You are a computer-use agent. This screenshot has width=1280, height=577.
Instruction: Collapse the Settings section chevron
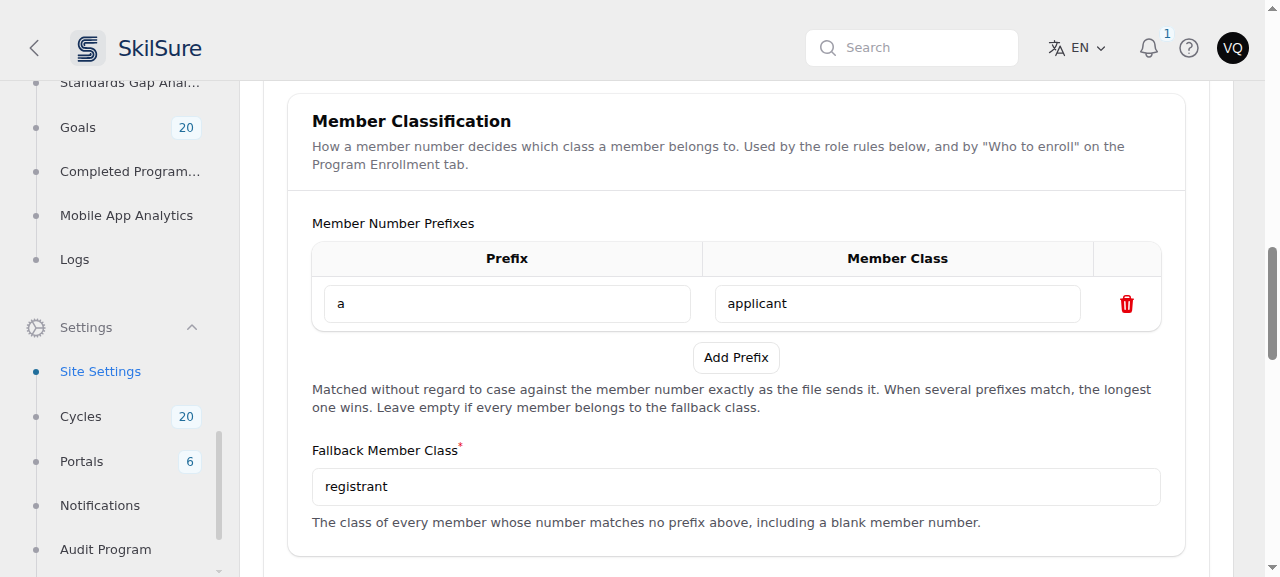tap(192, 328)
